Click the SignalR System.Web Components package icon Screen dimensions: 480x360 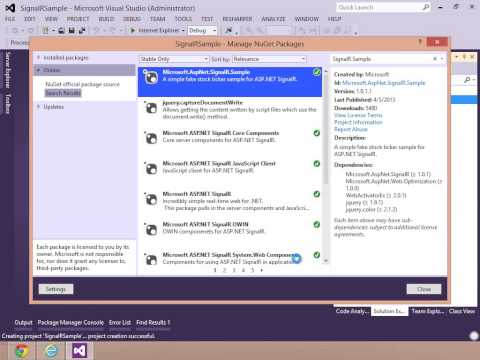151,260
